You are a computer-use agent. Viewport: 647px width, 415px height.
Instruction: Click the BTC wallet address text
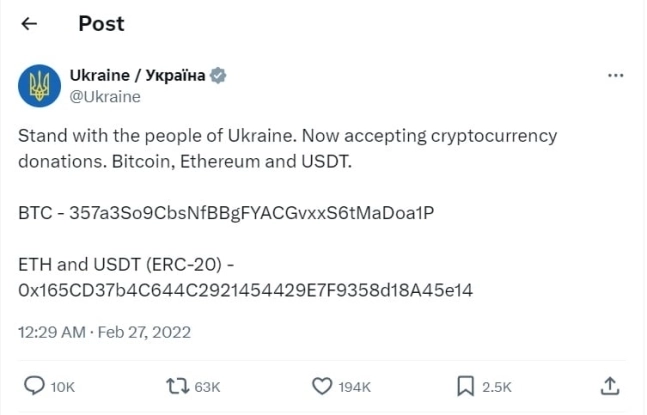(252, 213)
